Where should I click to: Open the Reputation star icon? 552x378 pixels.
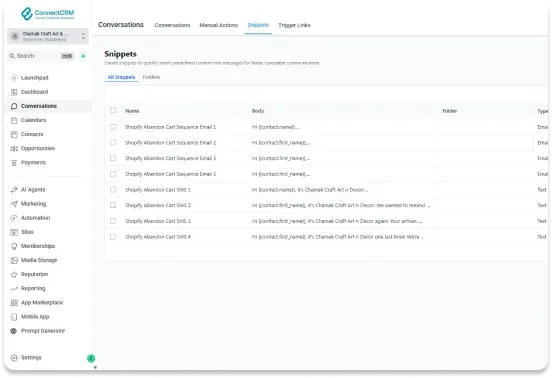pyautogui.click(x=14, y=275)
